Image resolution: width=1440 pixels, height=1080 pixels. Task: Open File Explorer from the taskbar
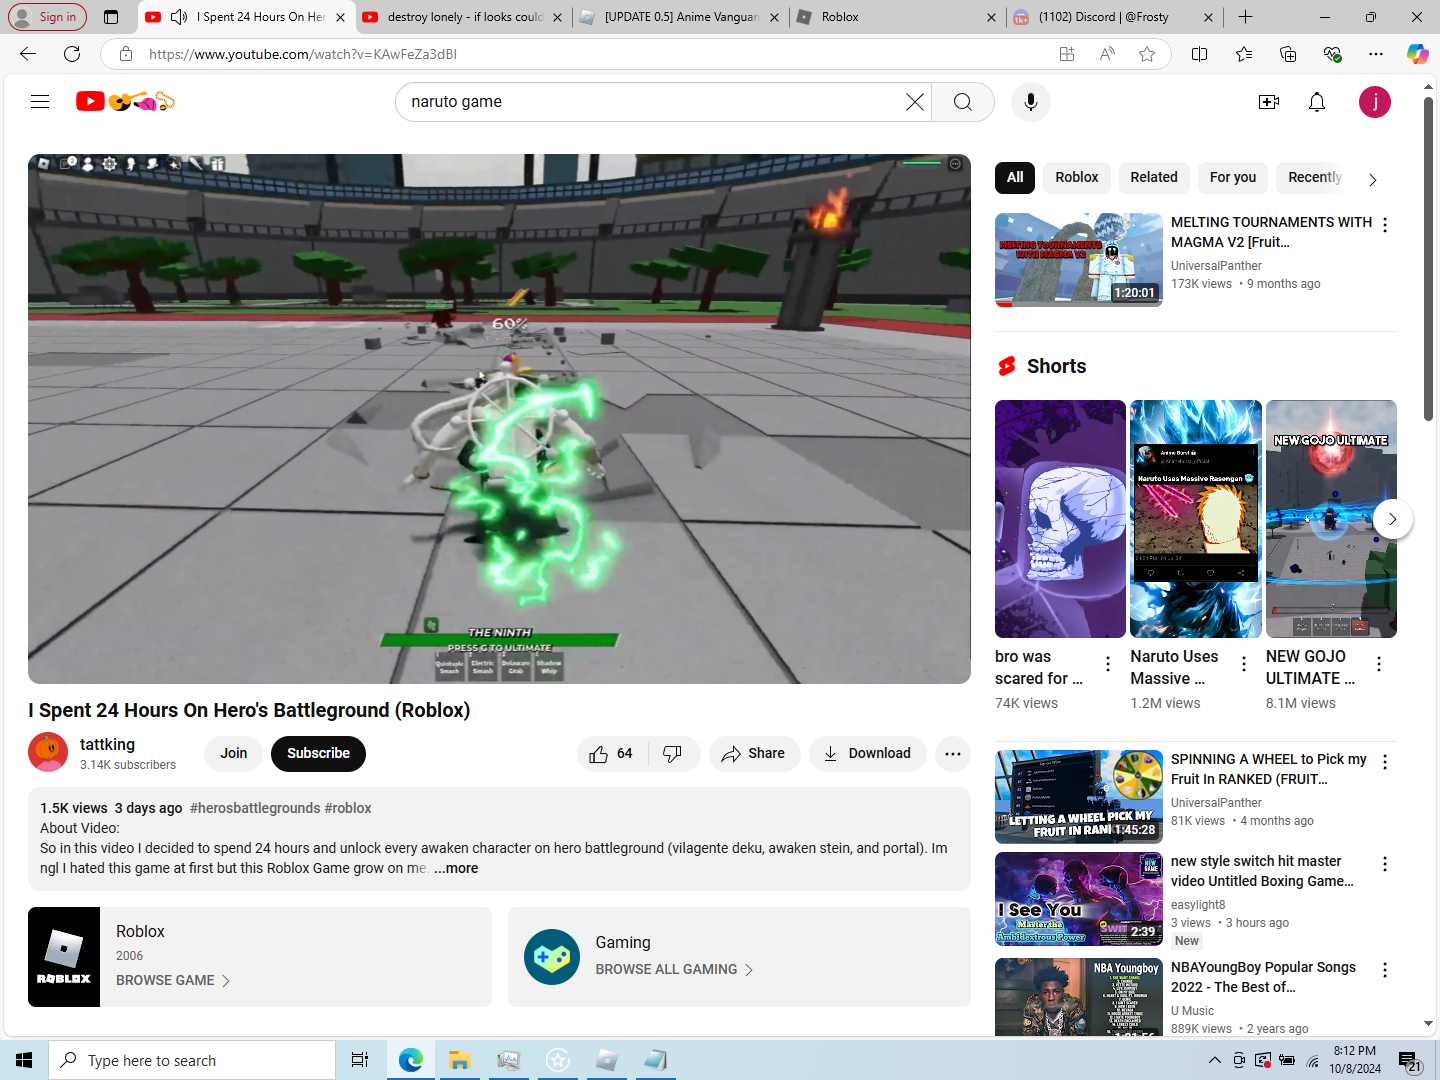coord(459,1060)
